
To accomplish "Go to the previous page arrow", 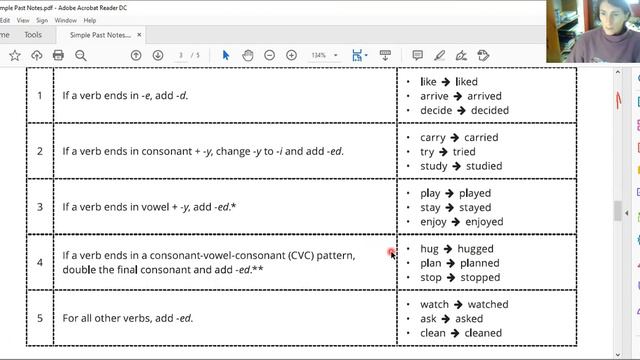I will pyautogui.click(x=136, y=55).
